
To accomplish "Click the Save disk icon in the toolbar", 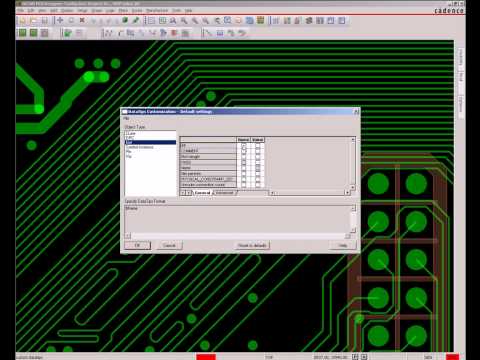I will pos(44,21).
